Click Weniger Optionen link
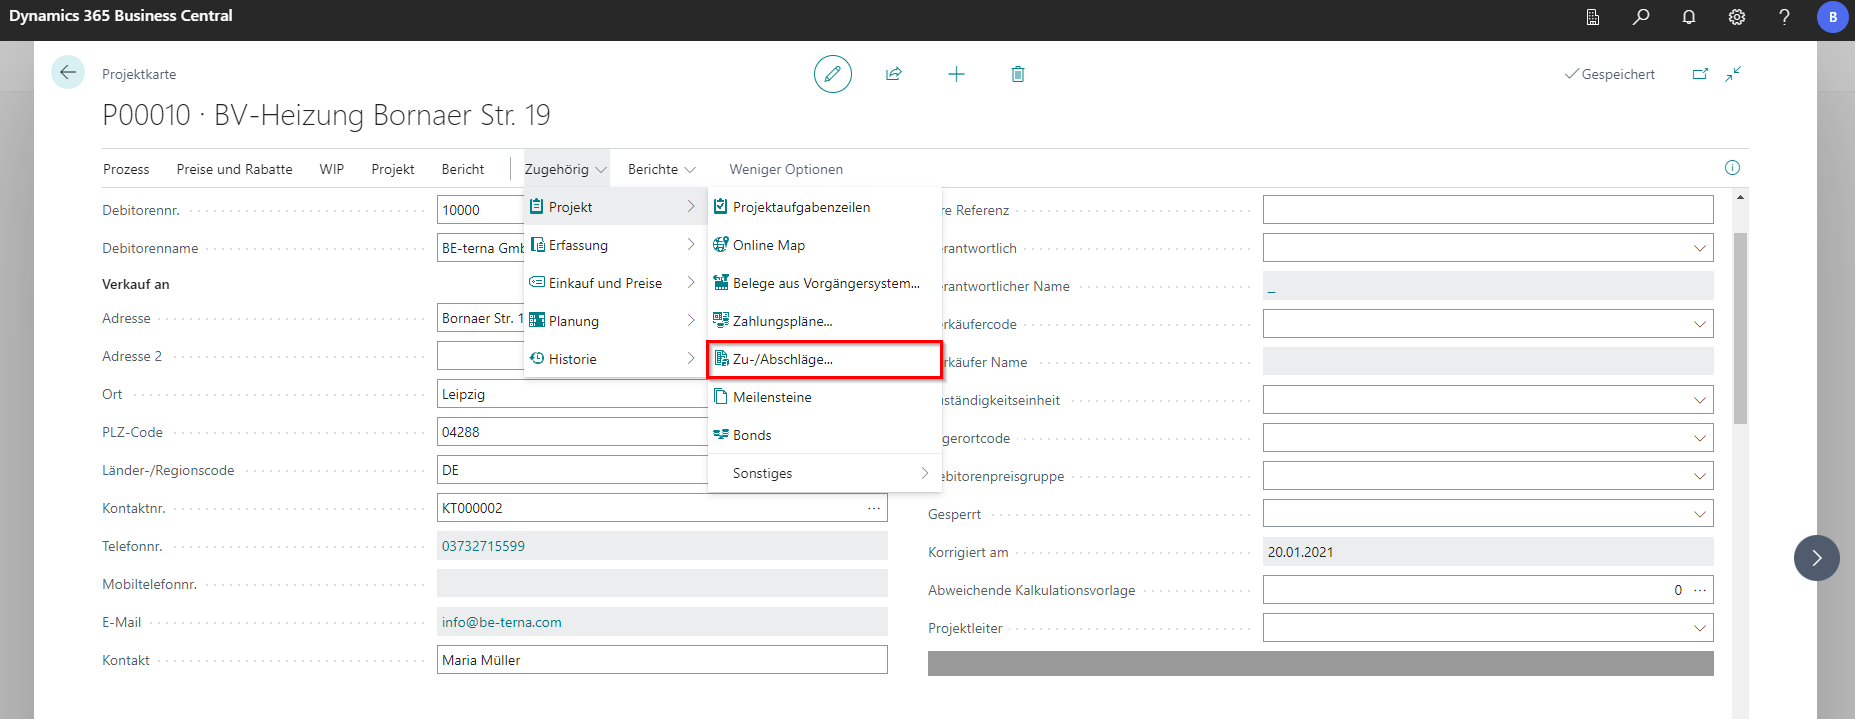Image resolution: width=1855 pixels, height=719 pixels. coord(785,169)
